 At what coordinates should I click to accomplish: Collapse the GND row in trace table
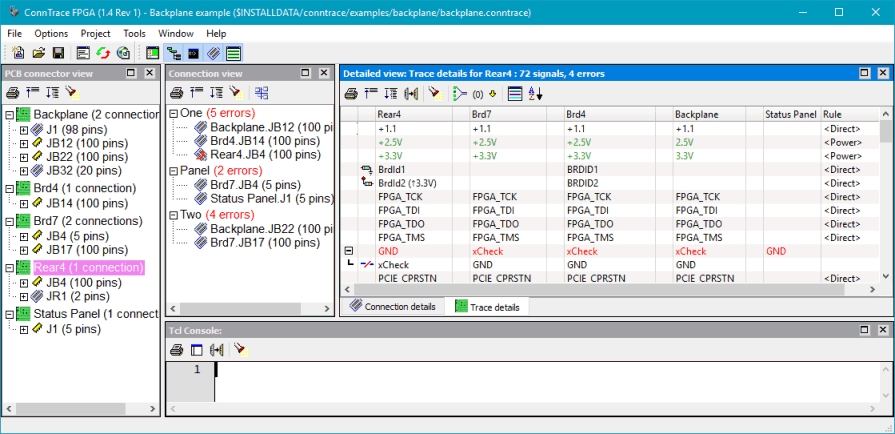click(349, 251)
